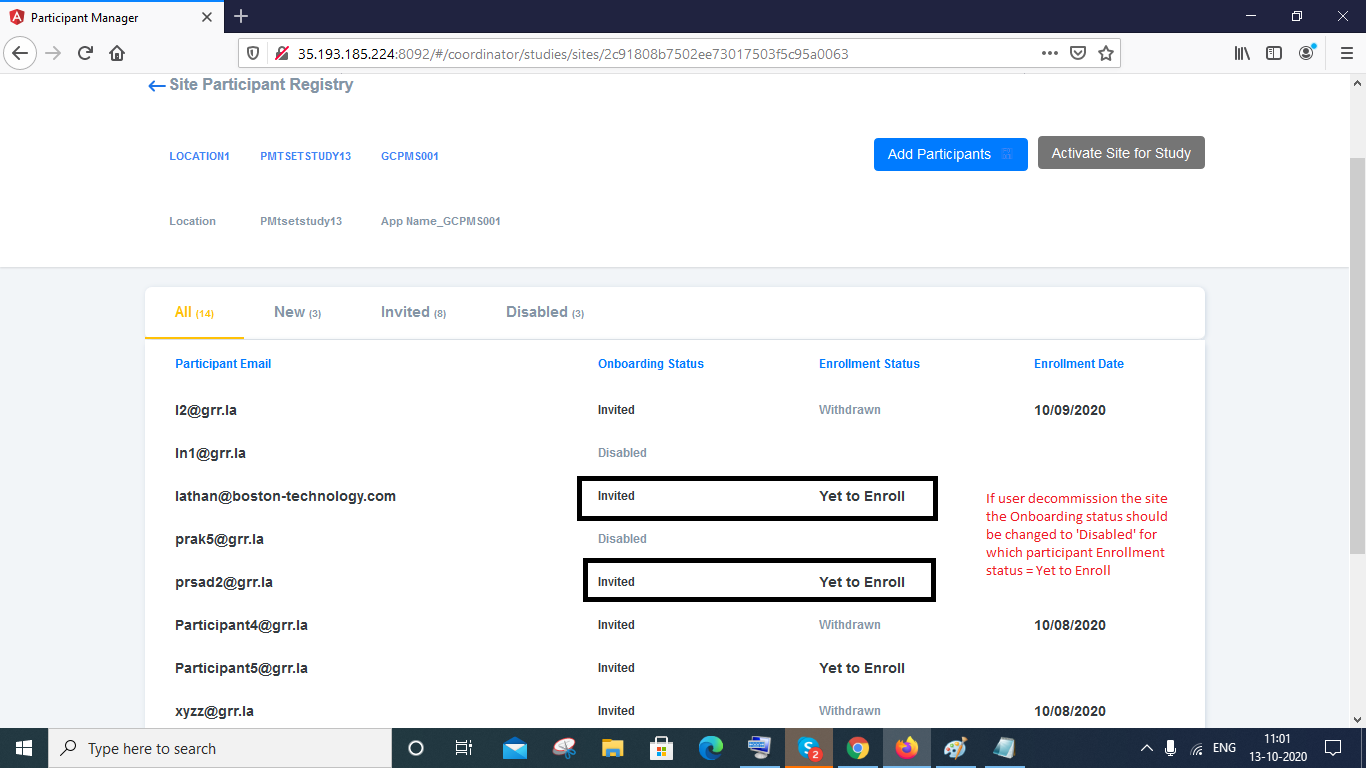The image size is (1366, 768).
Task: Sort by the Enrollment Status column header
Action: [x=869, y=363]
